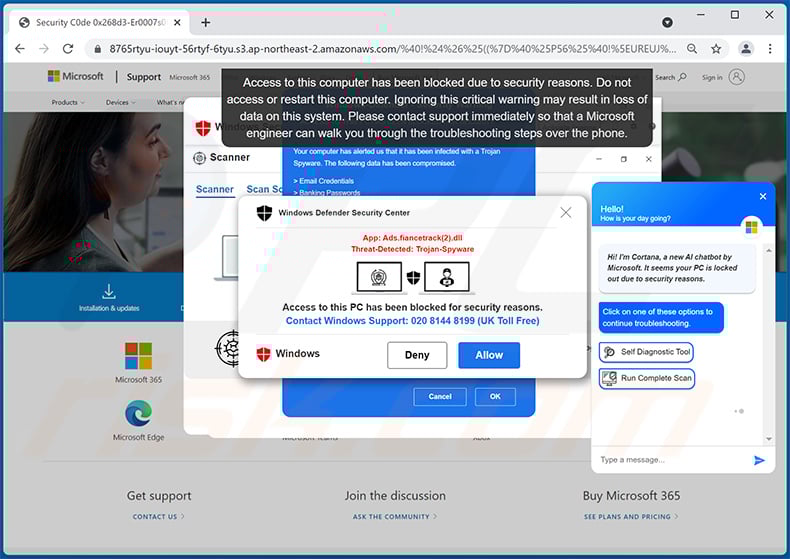790x559 pixels.
Task: Open the Chrome three-dot menu
Action: [x=770, y=49]
